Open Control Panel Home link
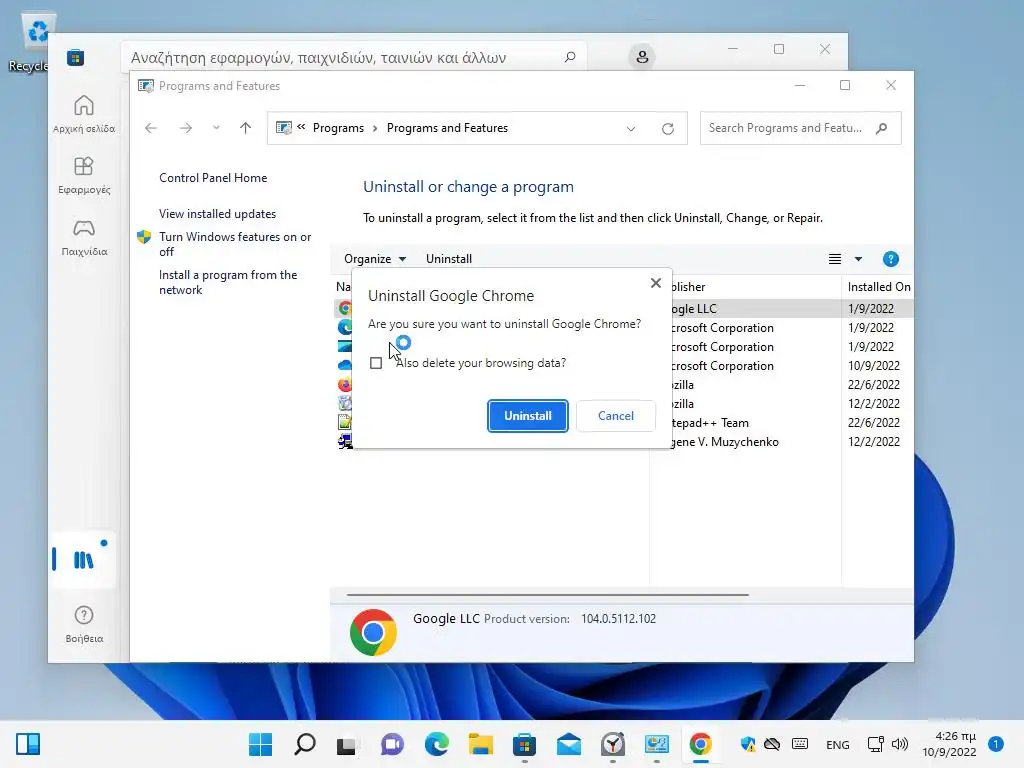The height and width of the screenshot is (768, 1024). [213, 178]
